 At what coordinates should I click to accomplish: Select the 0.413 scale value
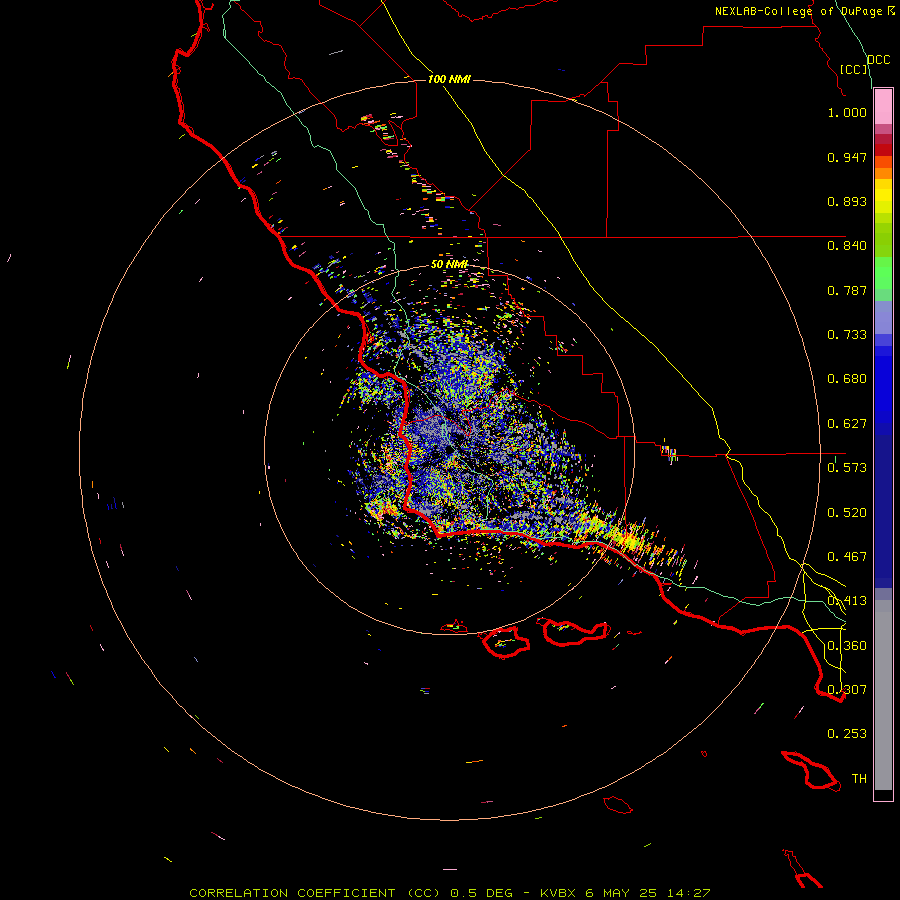pyautogui.click(x=847, y=601)
